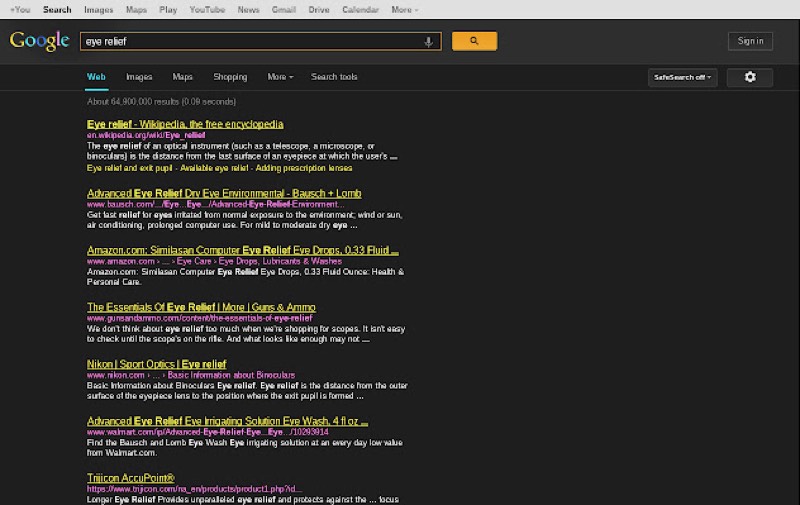Open the settings gear icon
Screen dimensions: 800x505
tap(750, 77)
